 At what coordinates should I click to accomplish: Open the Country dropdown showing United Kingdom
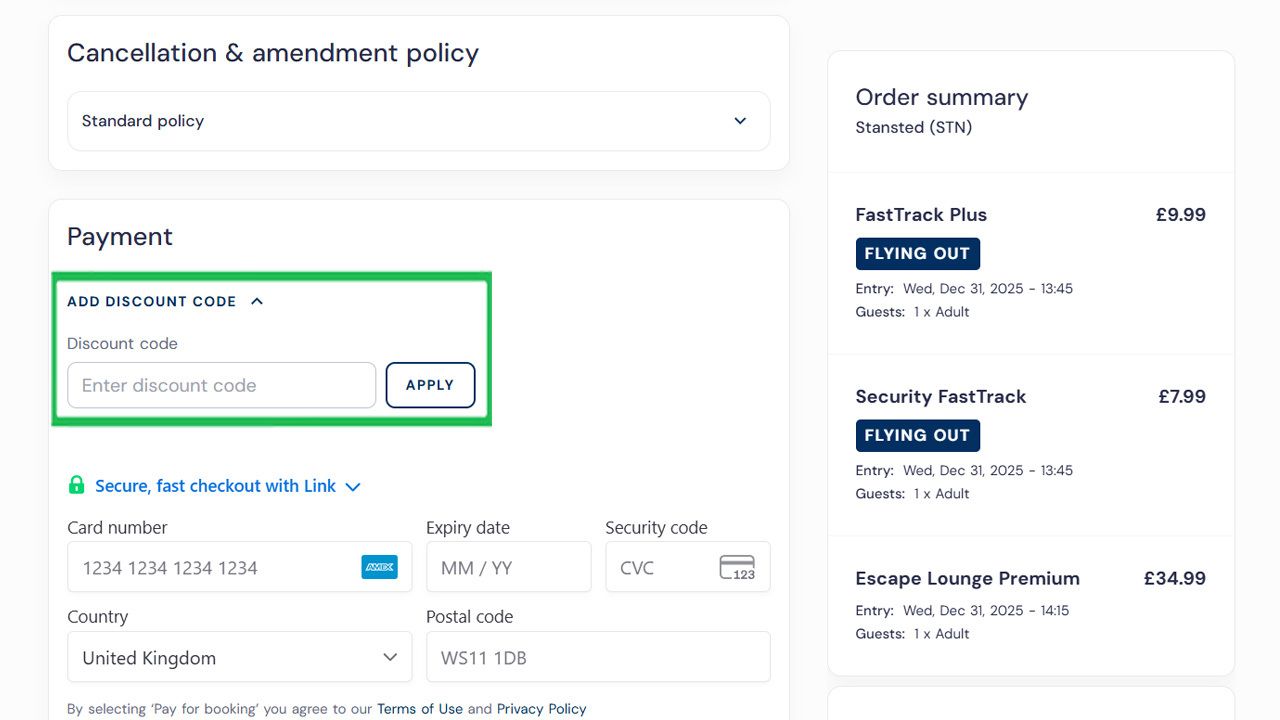coord(239,657)
